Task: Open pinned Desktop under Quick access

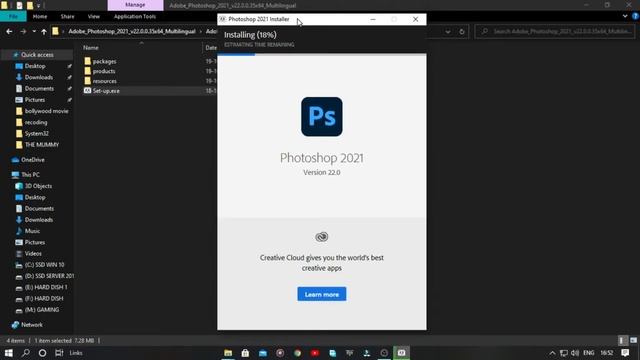Action: pyautogui.click(x=35, y=66)
